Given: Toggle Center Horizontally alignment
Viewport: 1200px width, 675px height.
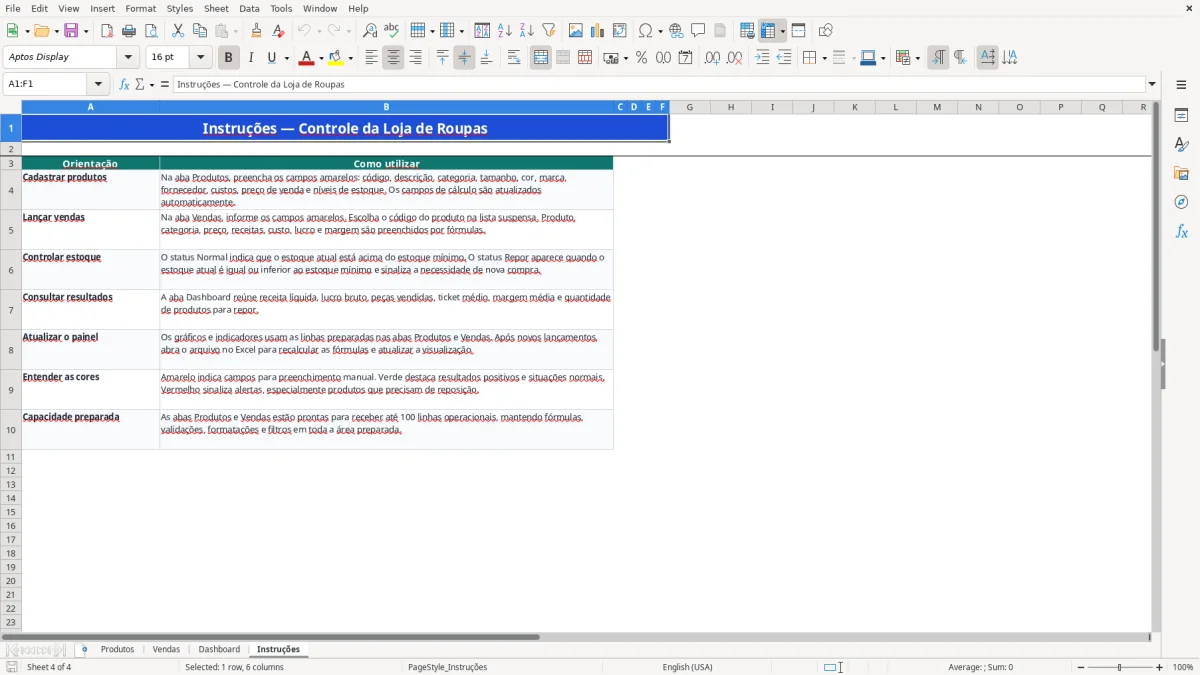Looking at the screenshot, I should 393,58.
